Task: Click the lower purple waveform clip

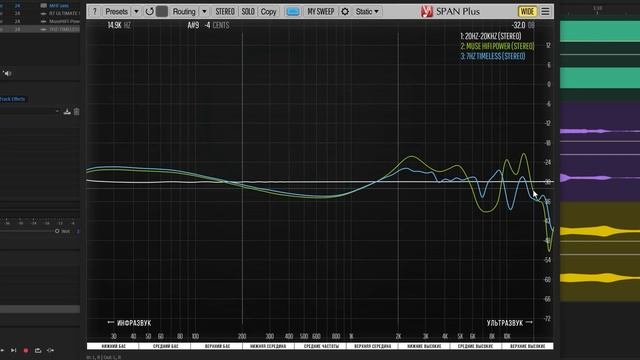Action: click(x=600, y=178)
